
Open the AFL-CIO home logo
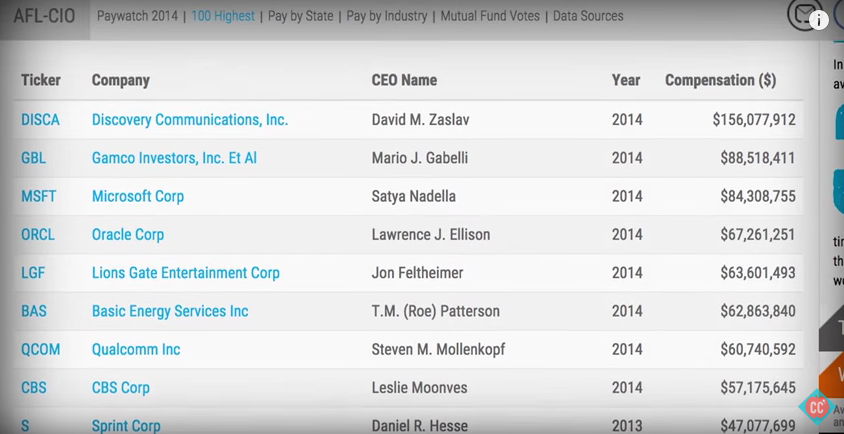[44, 16]
